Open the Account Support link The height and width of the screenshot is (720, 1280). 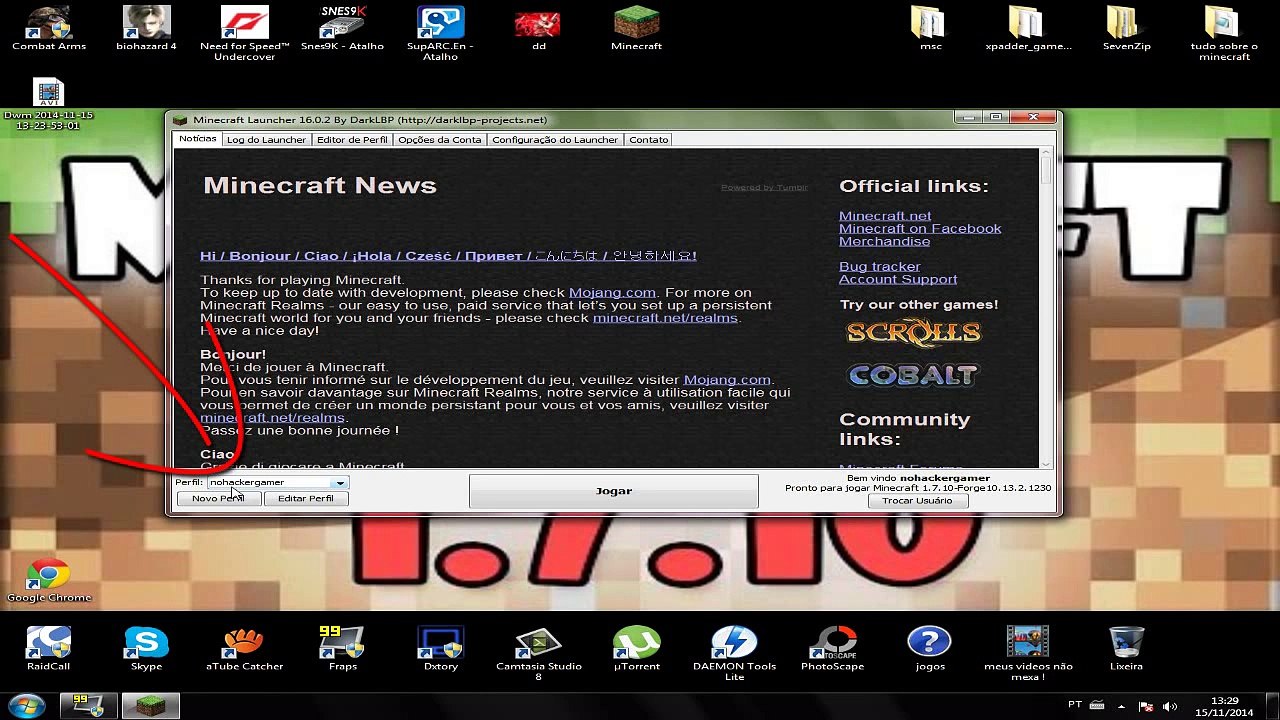898,279
